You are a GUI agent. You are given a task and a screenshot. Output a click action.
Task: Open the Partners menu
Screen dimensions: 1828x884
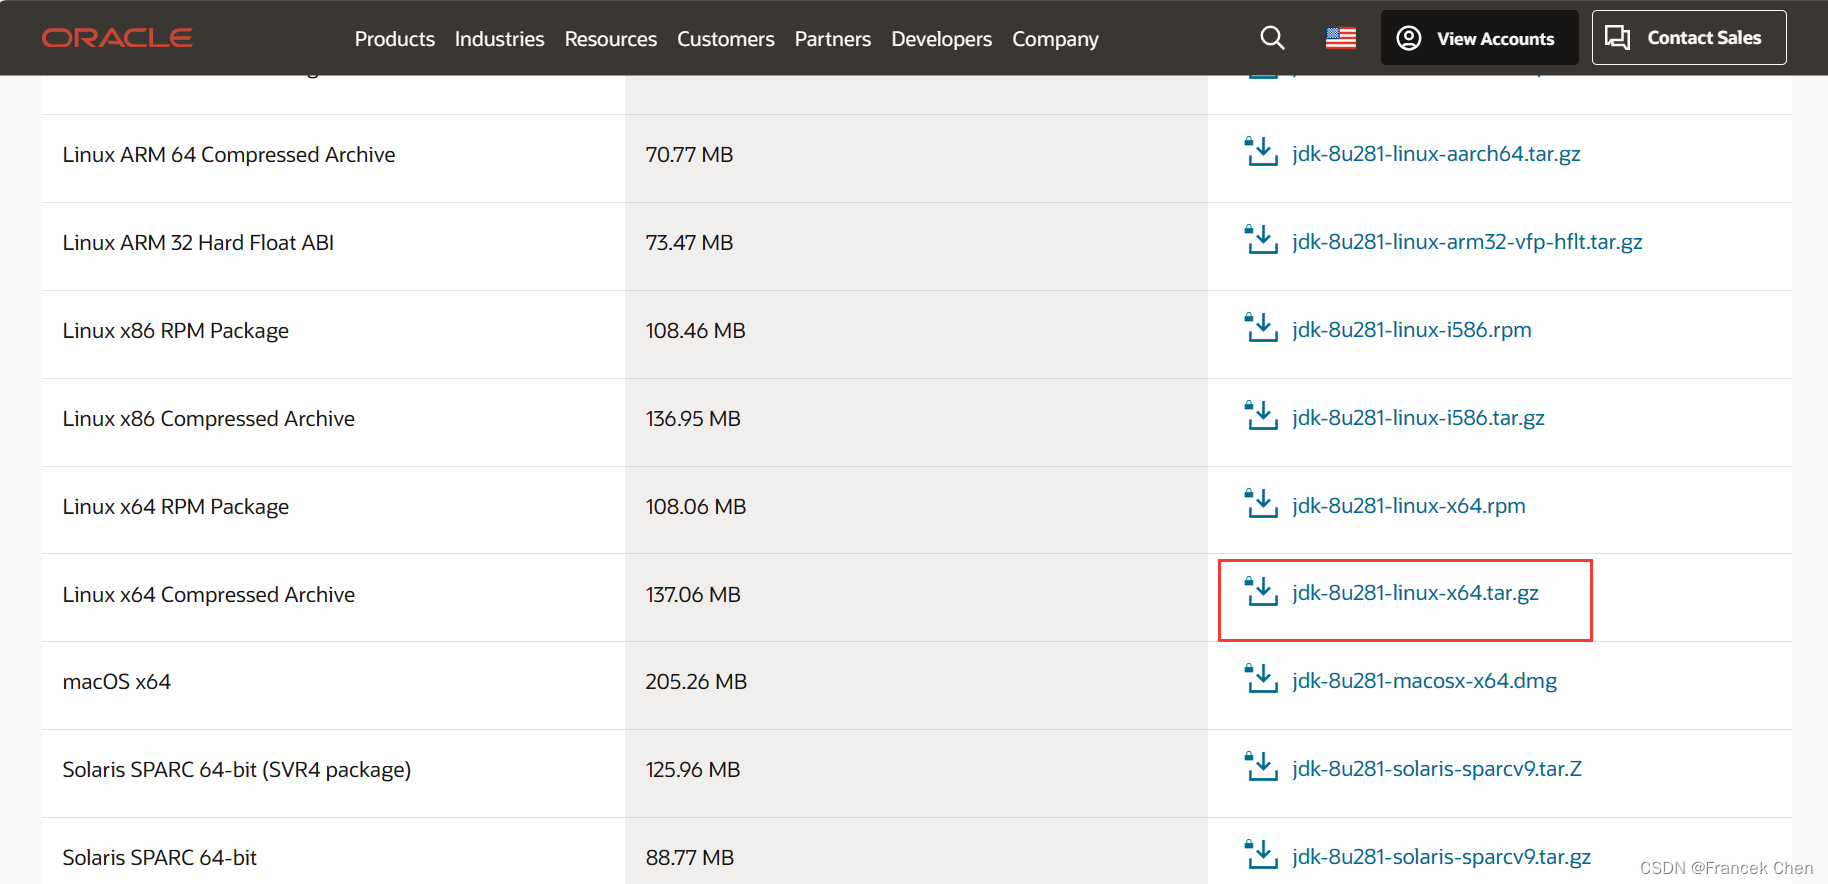(833, 39)
